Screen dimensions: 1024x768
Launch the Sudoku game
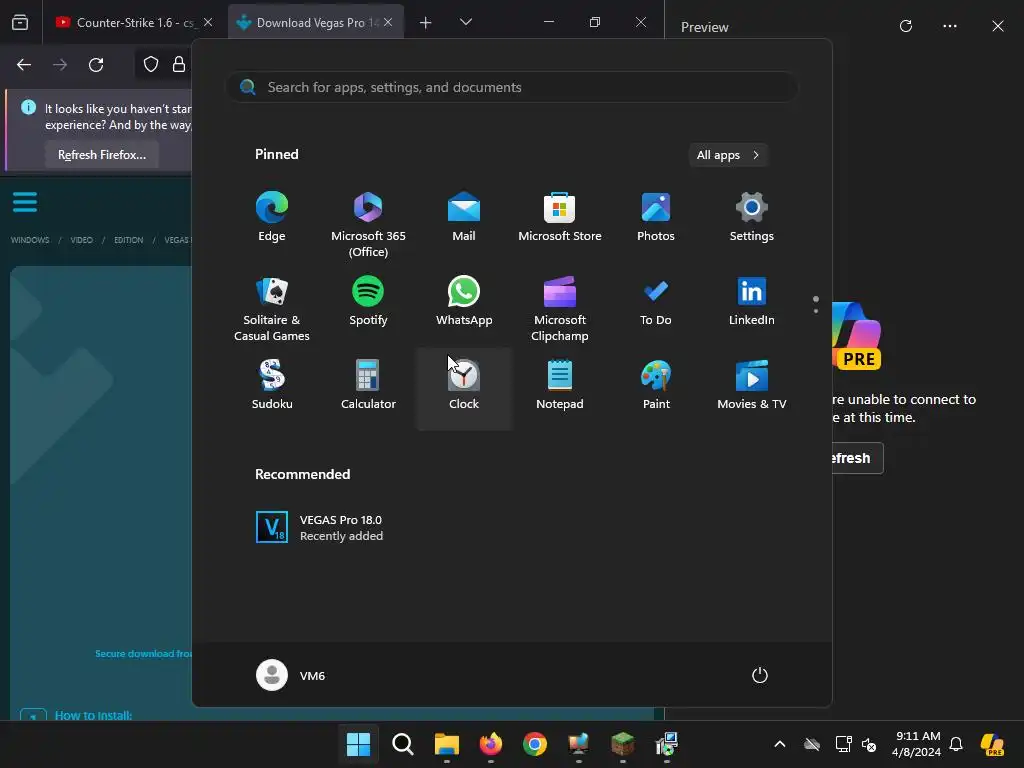pos(272,385)
